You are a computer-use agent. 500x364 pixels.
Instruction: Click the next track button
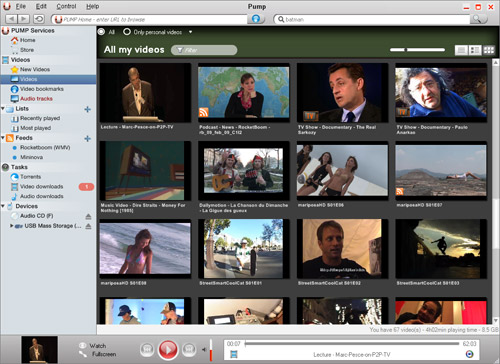coord(189,349)
